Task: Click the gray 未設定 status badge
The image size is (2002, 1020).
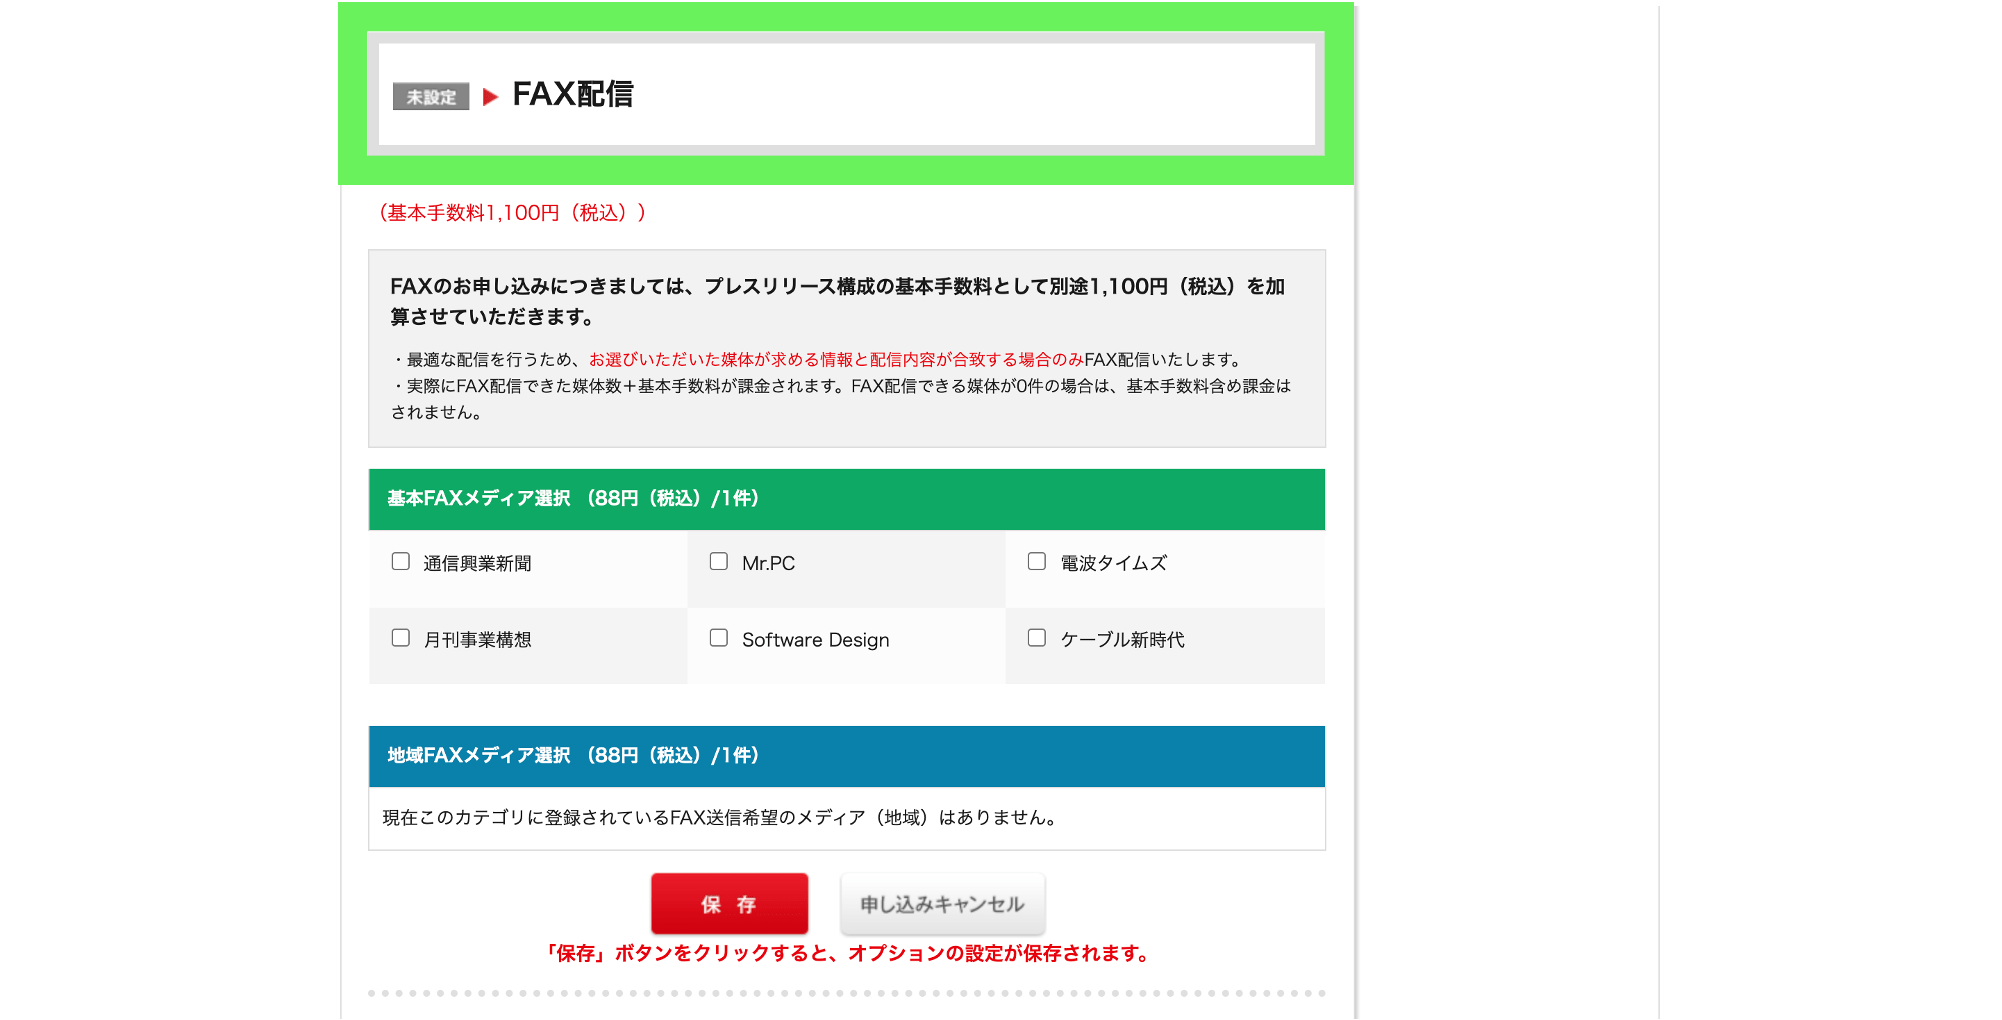Action: 431,97
